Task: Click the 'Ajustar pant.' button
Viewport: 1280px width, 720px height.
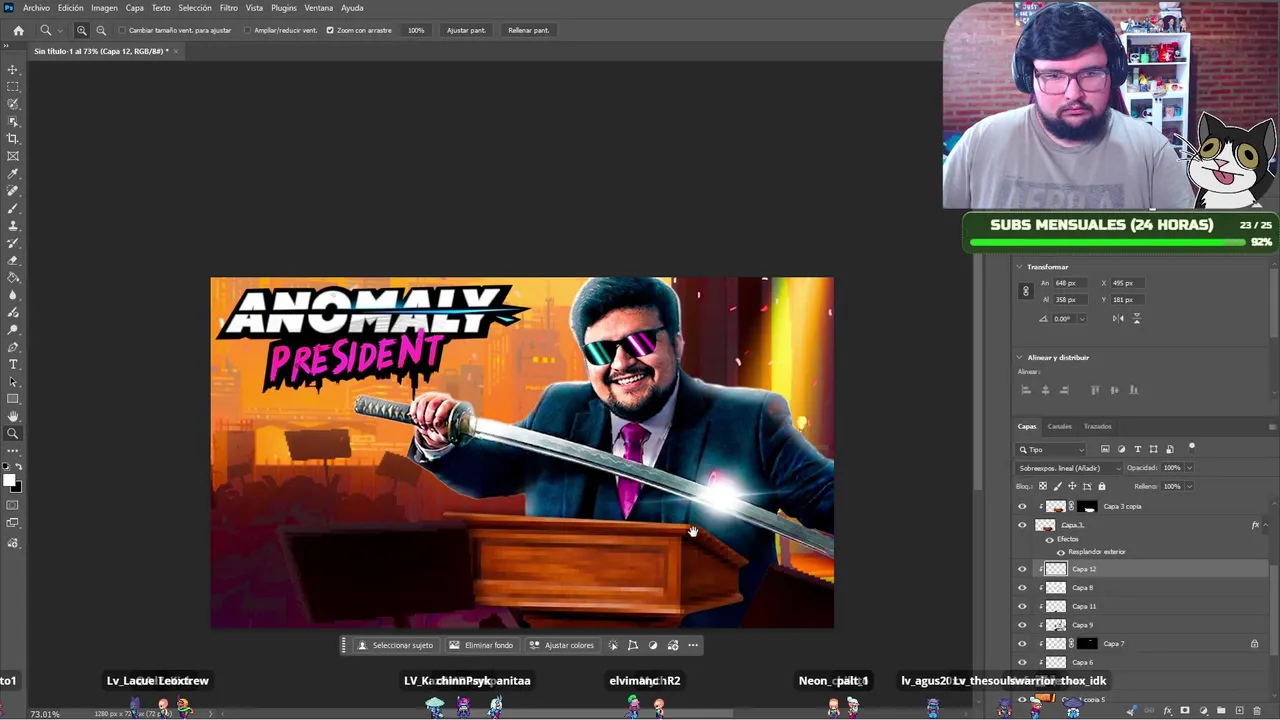Action: [x=466, y=31]
